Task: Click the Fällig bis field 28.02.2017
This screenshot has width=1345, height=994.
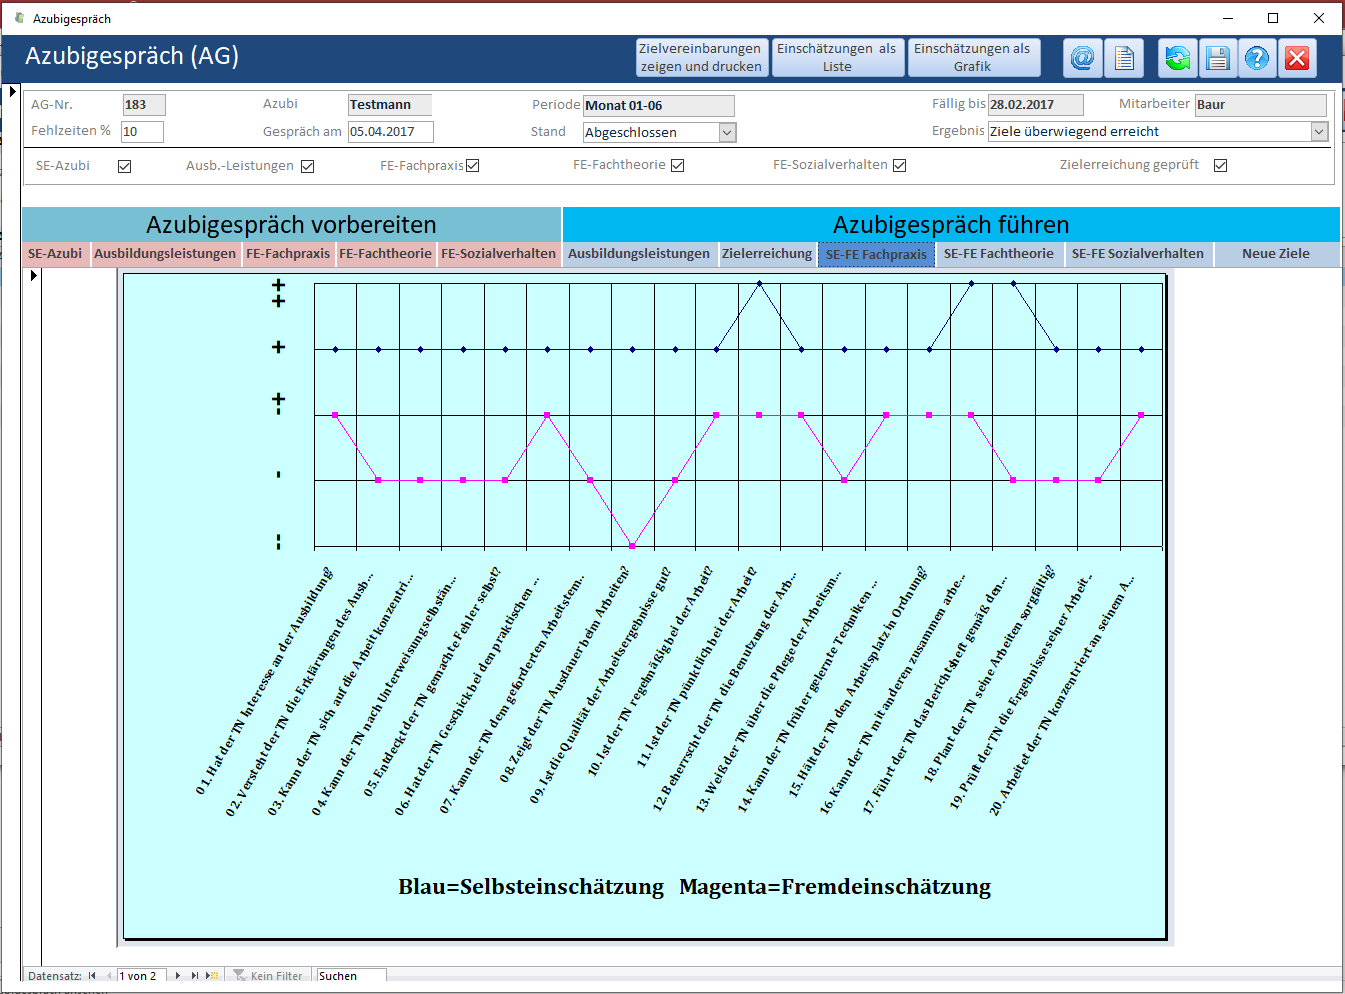Action: point(1036,105)
